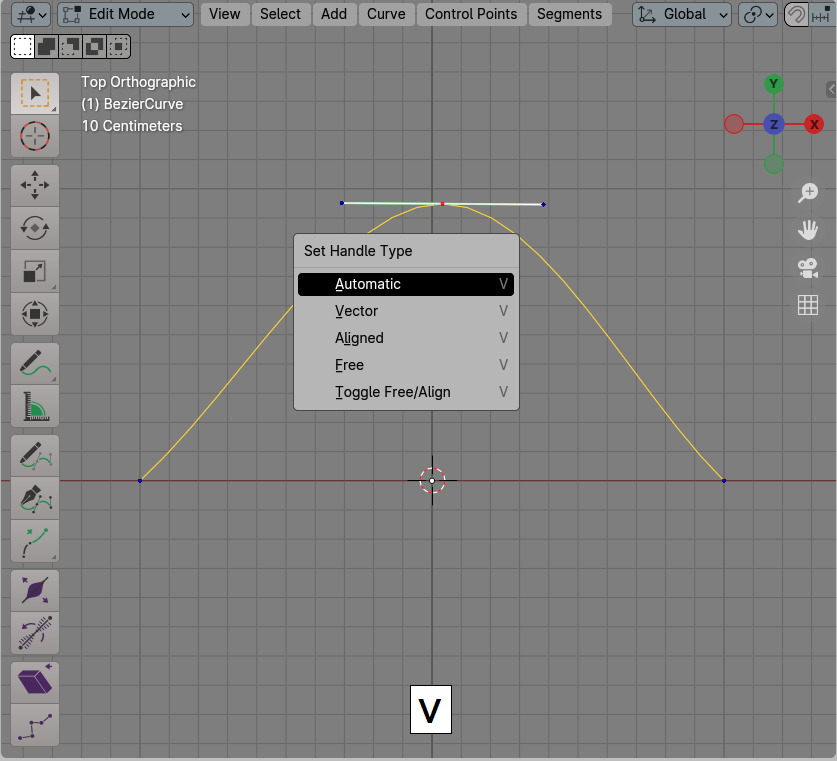Select the Randomize tool
This screenshot has height=761, width=837.
(35, 725)
